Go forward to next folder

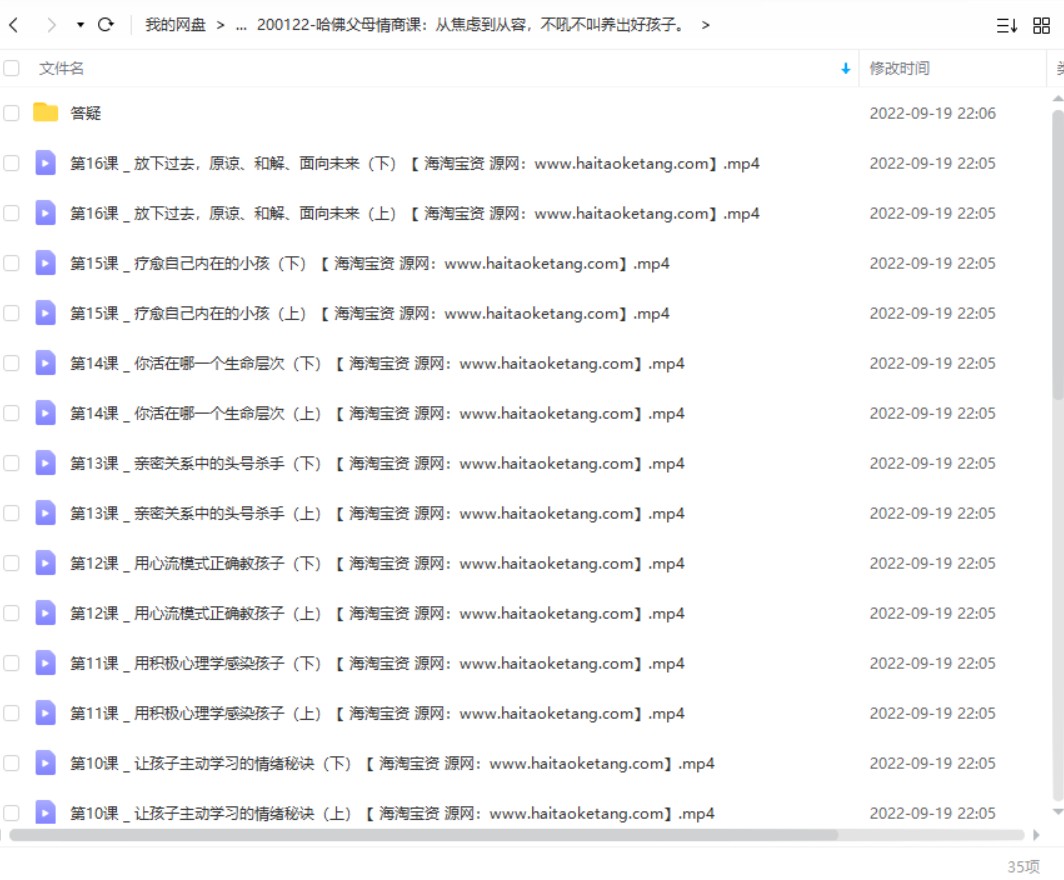(51, 25)
